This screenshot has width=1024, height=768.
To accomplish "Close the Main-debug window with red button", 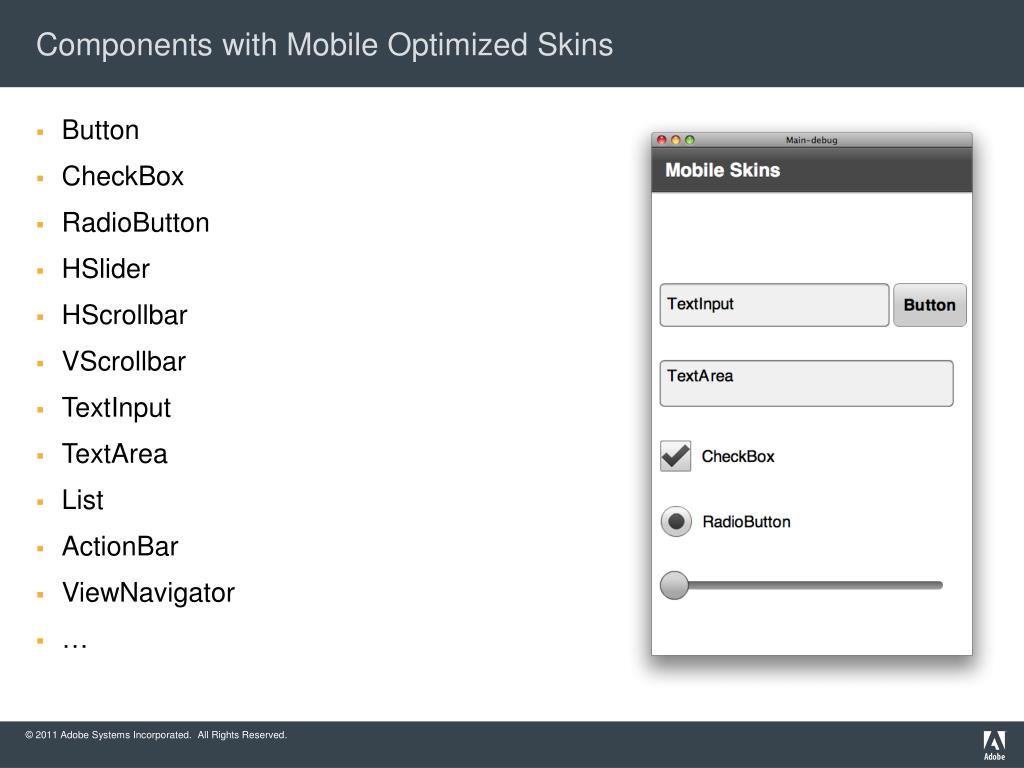I will tap(662, 140).
